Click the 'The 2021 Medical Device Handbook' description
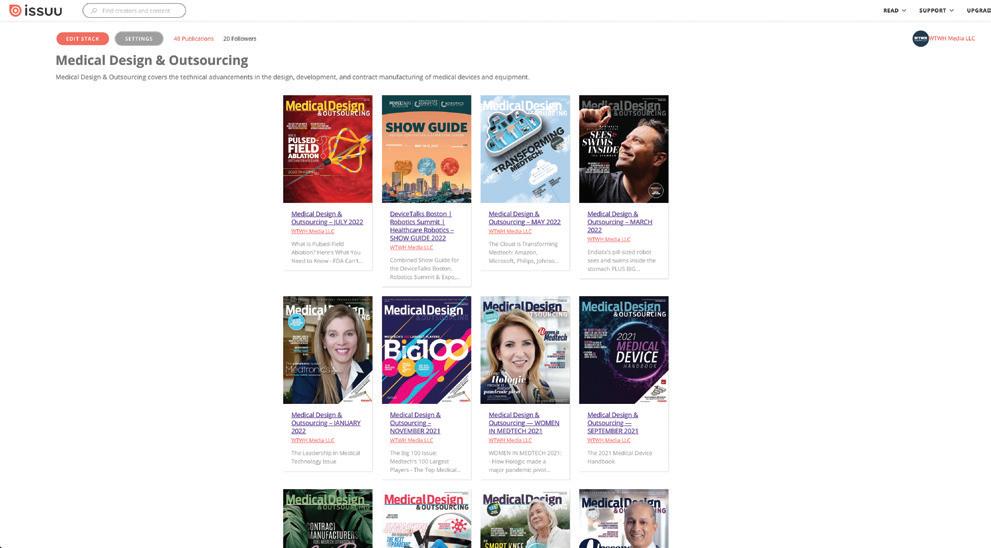Screen dimensions: 991x548 click(619, 457)
